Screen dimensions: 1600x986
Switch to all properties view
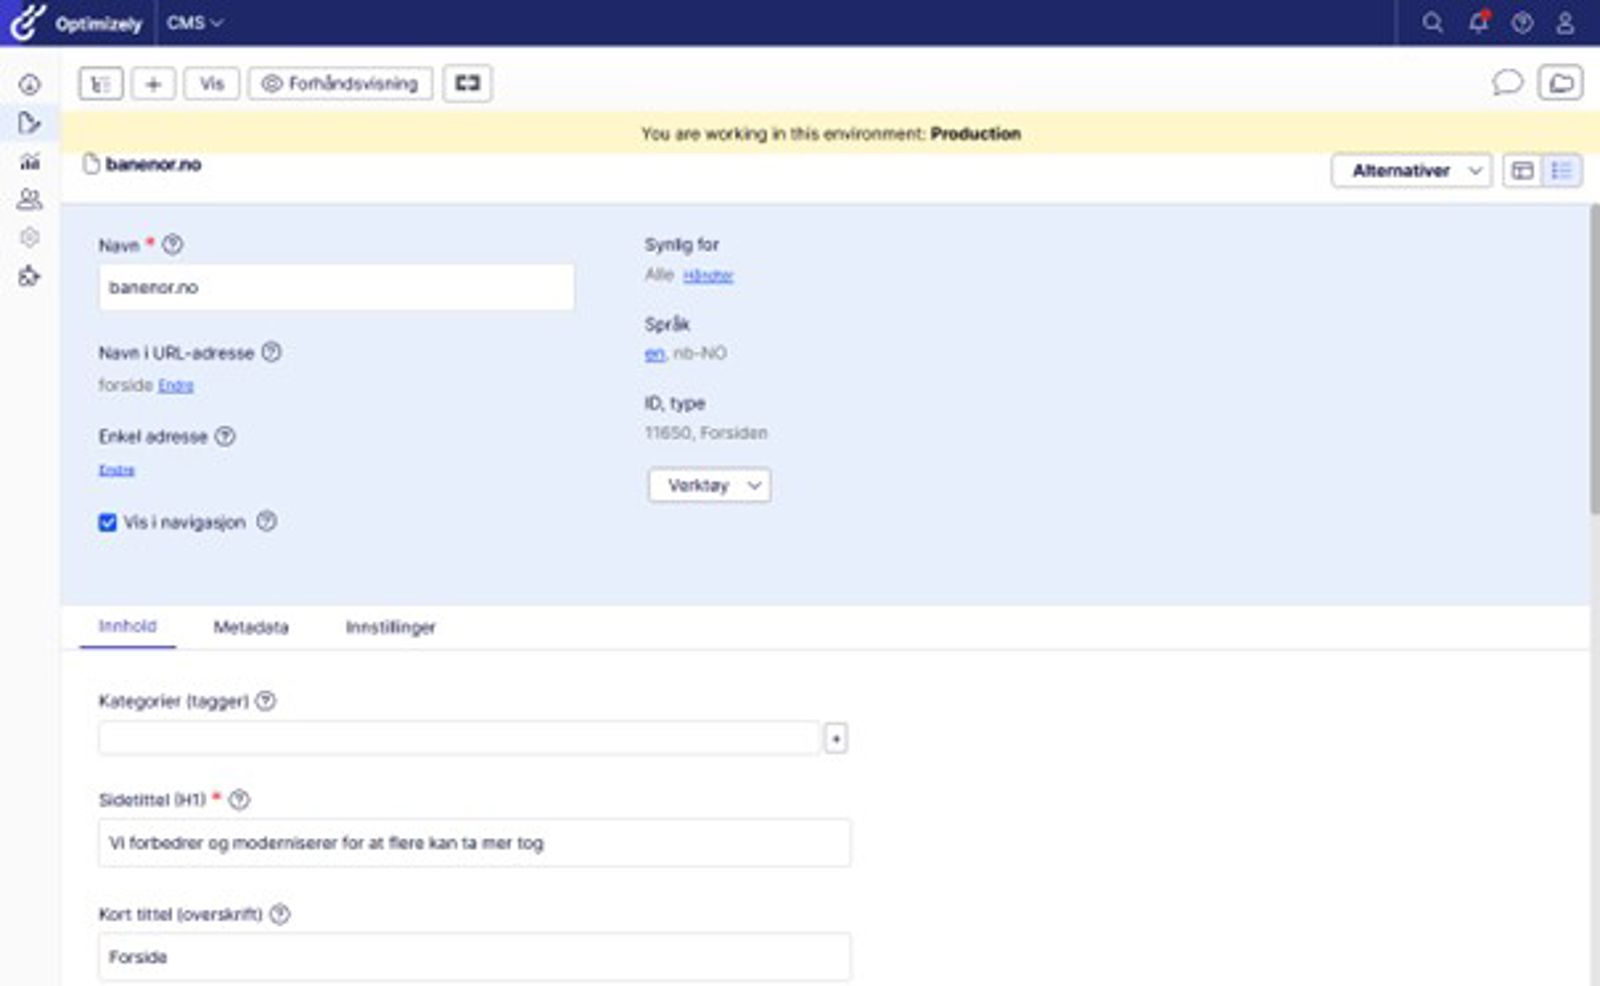[1561, 171]
